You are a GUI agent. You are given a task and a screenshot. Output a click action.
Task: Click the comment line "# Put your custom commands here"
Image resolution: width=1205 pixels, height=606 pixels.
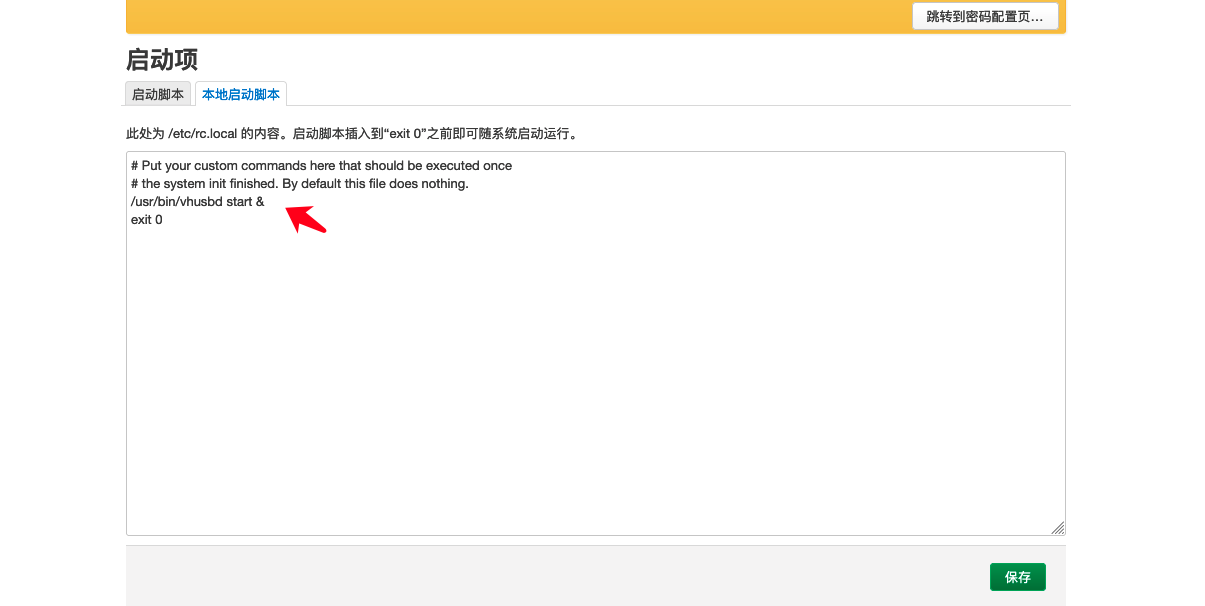321,166
